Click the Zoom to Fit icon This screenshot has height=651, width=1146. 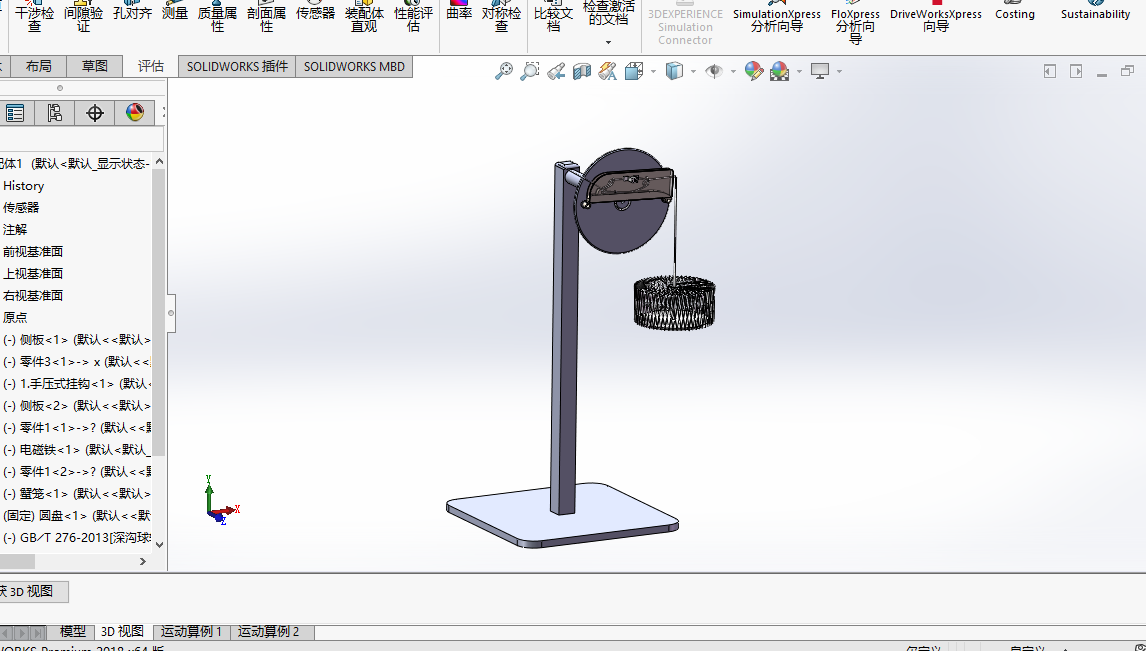coord(504,71)
